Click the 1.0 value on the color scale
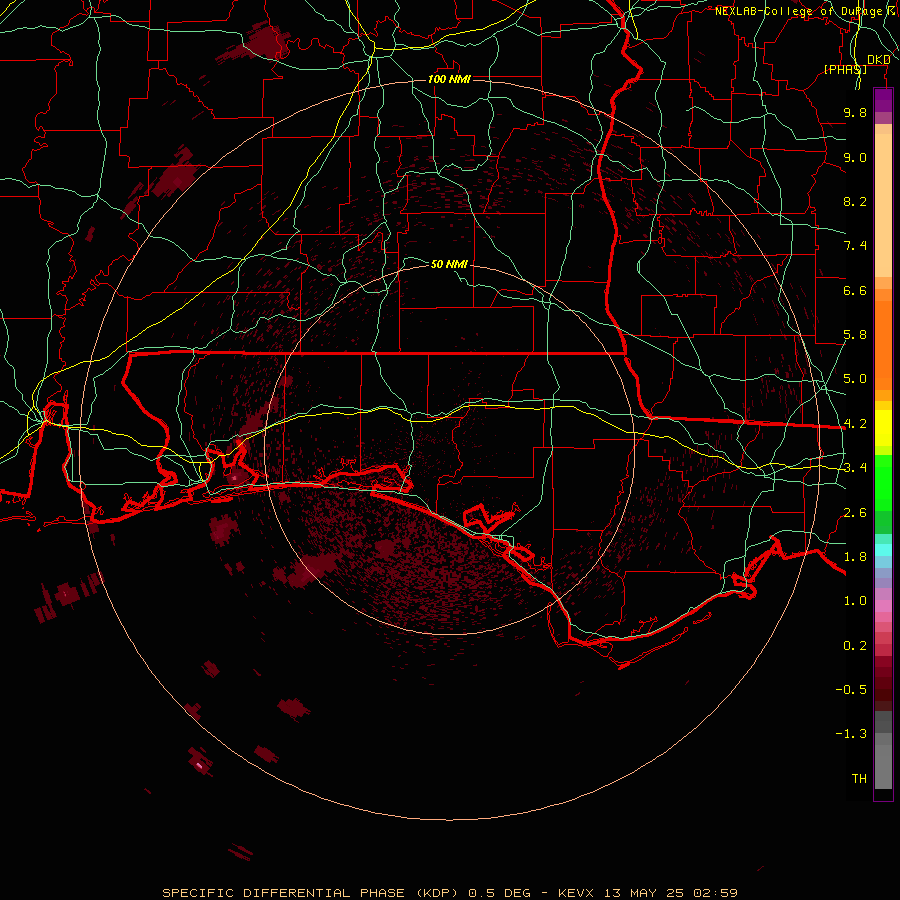The image size is (900, 900). (x=855, y=601)
